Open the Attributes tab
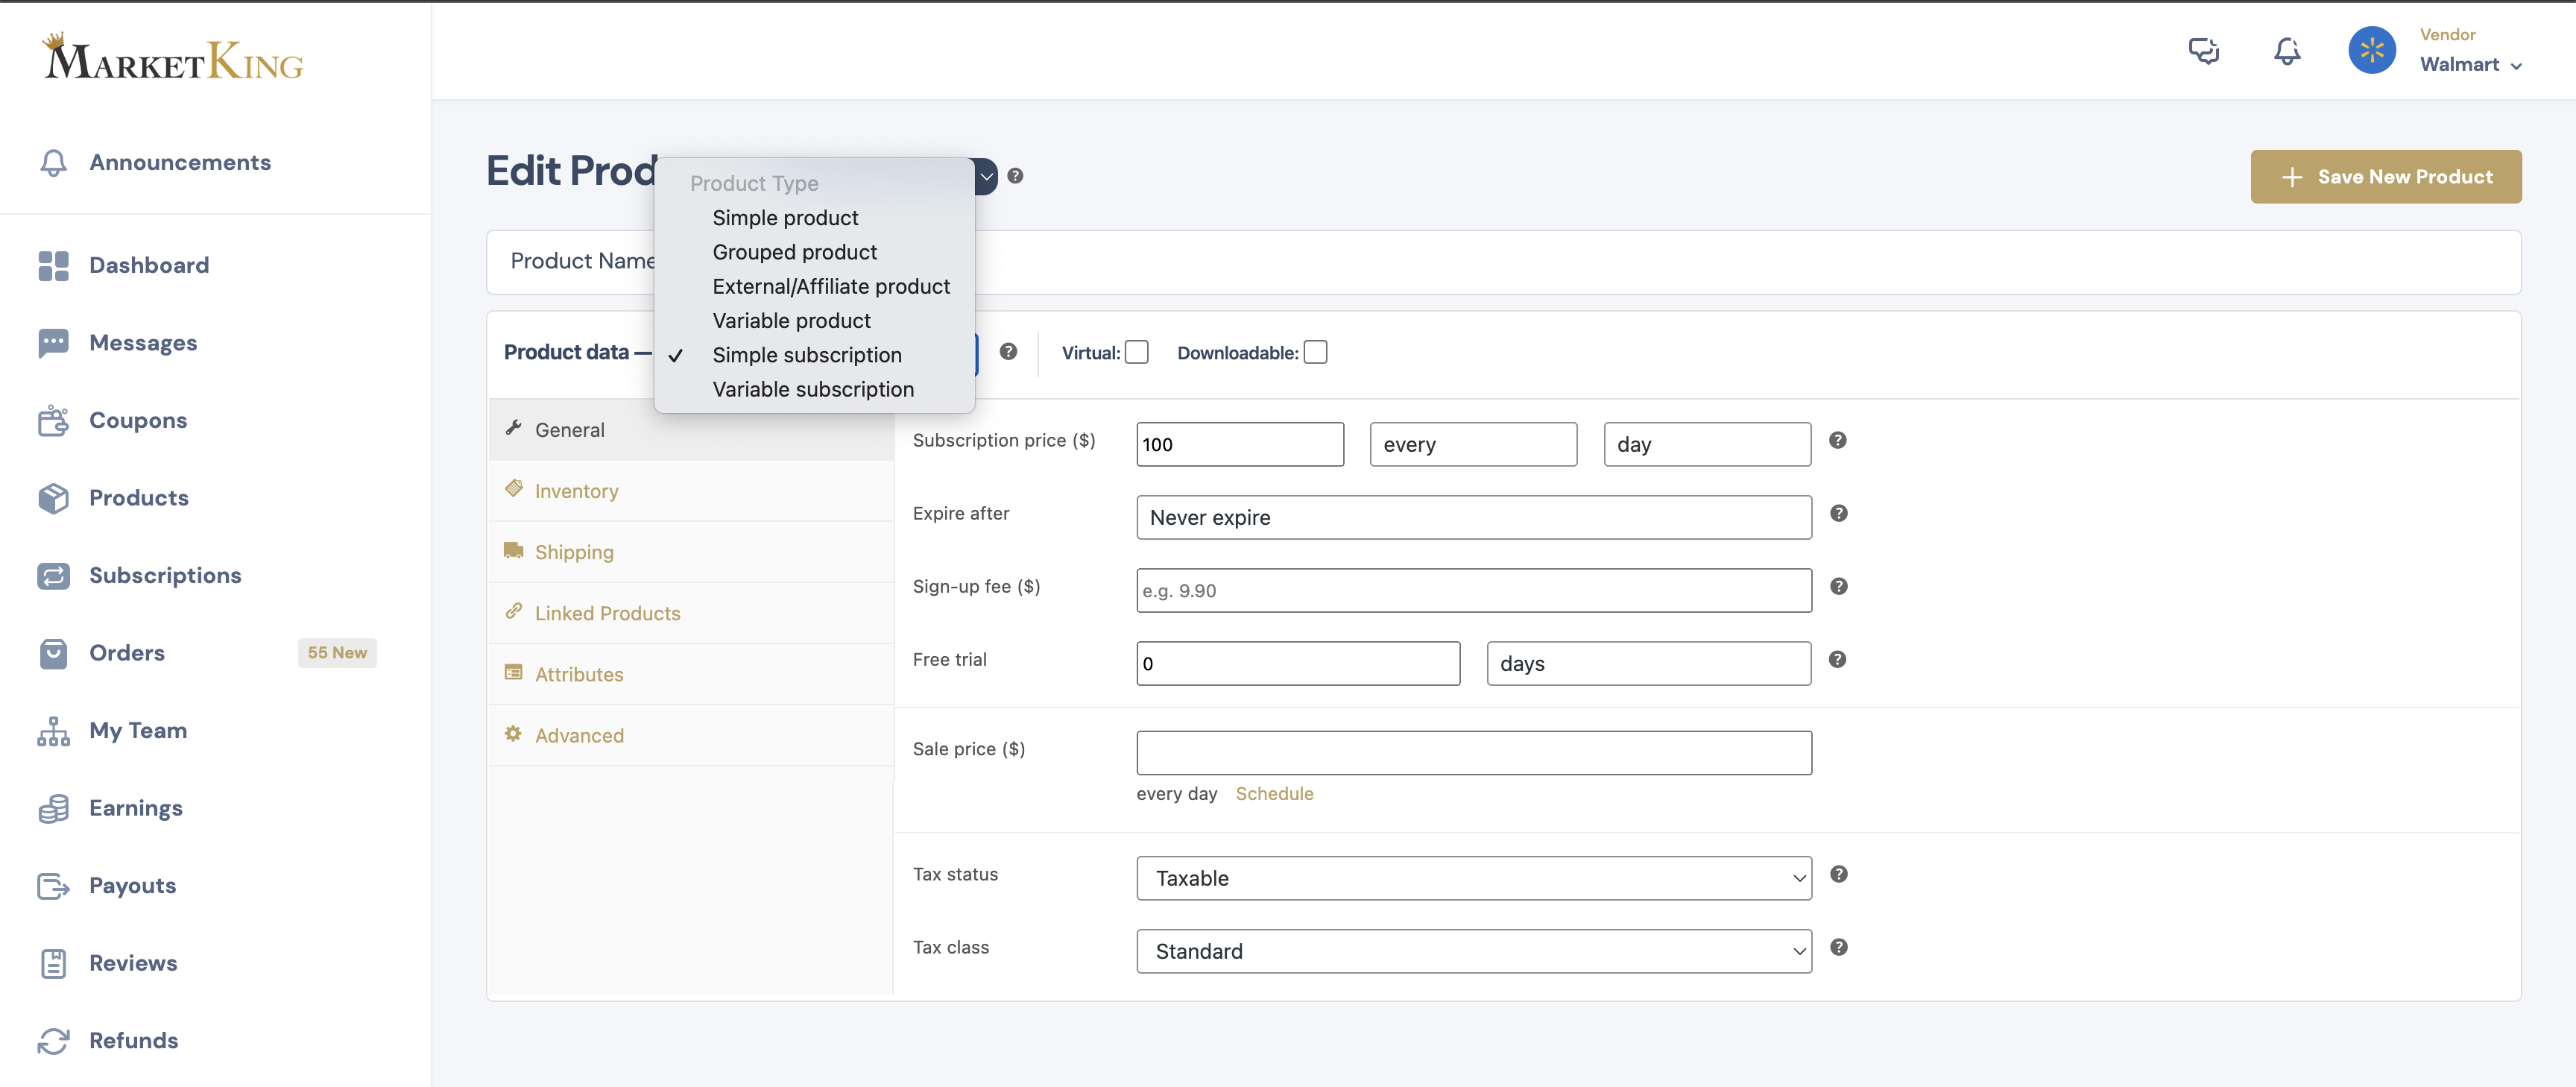Viewport: 2576px width, 1087px height. point(691,674)
